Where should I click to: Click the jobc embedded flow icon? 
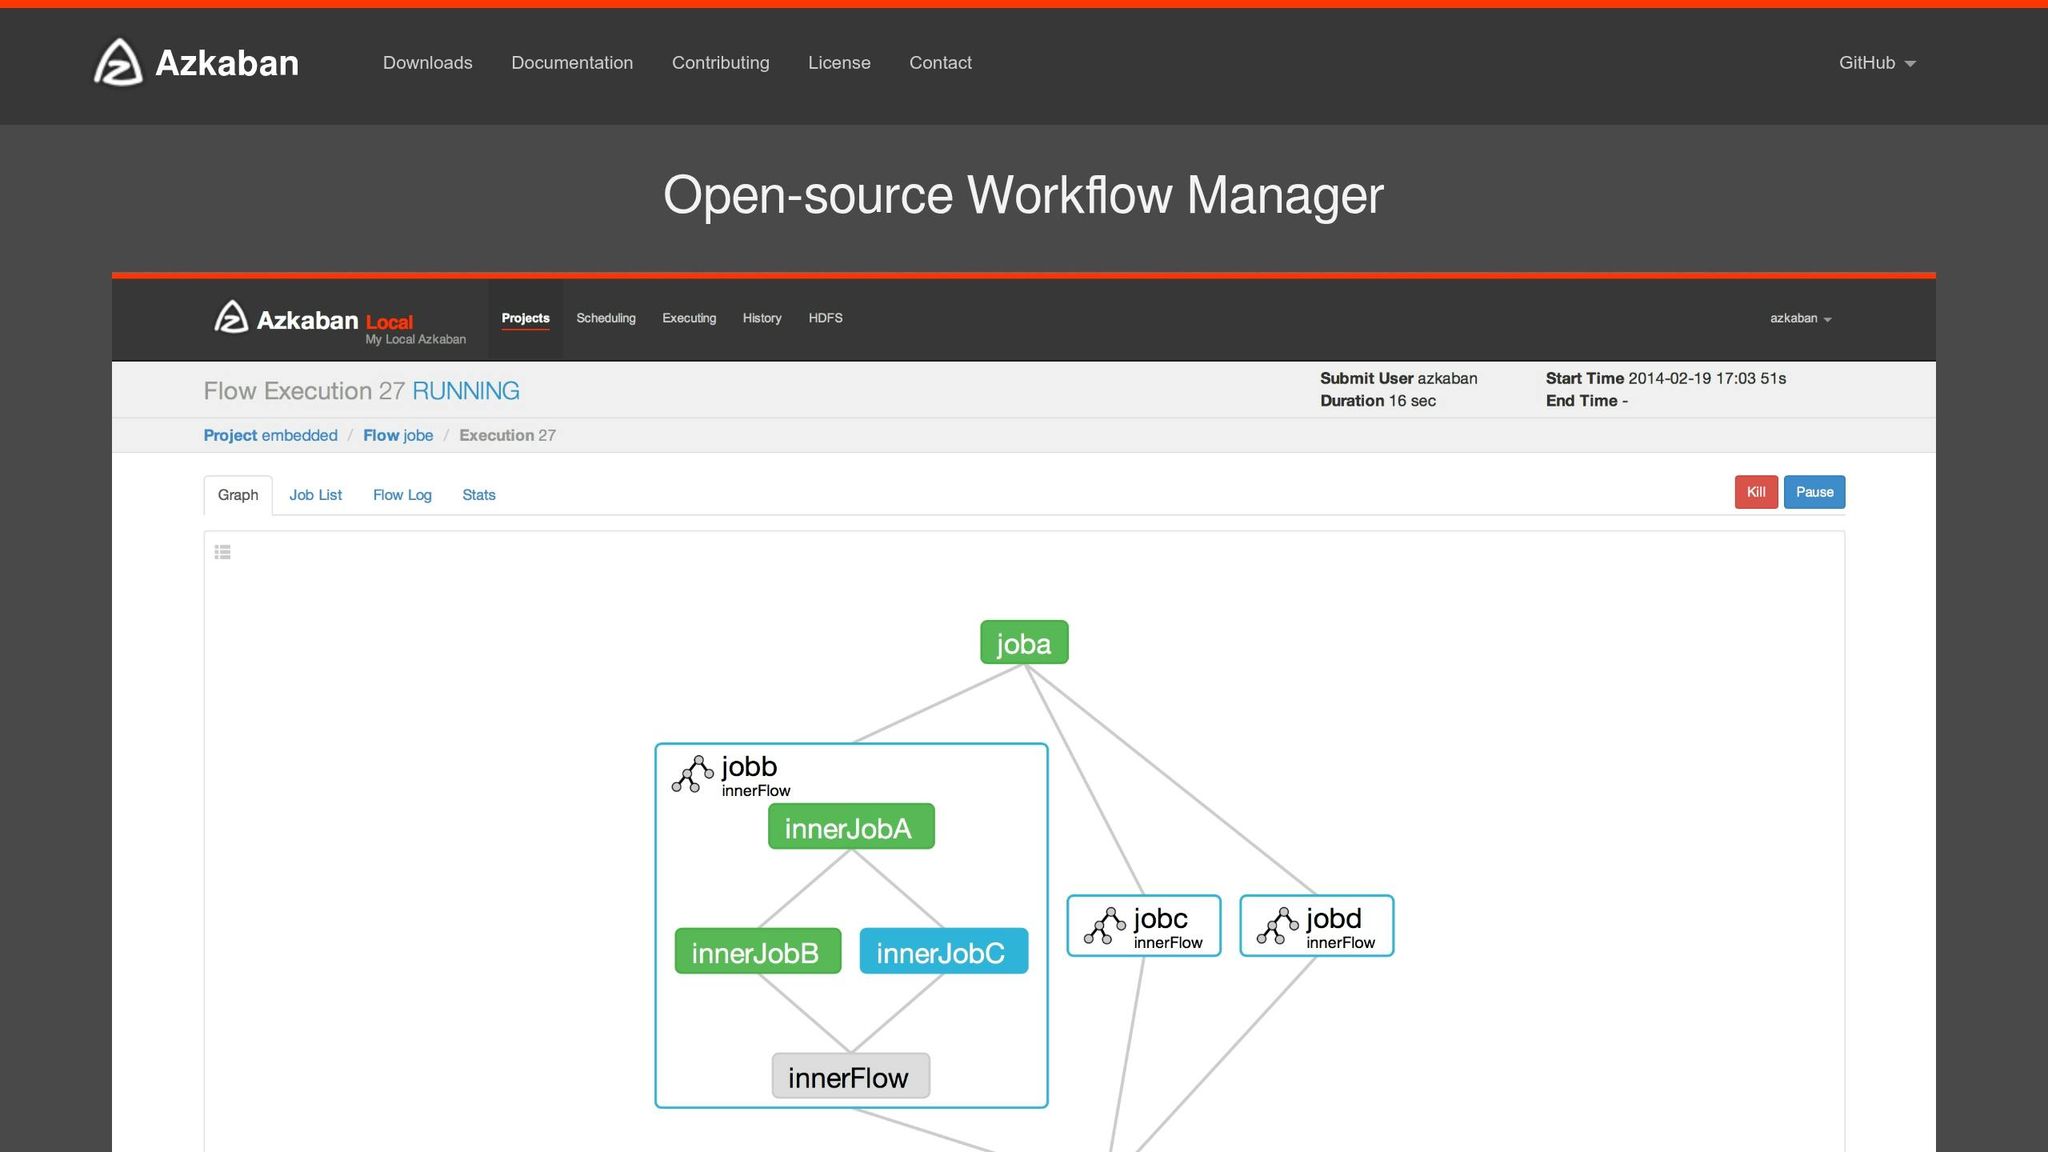1104,926
